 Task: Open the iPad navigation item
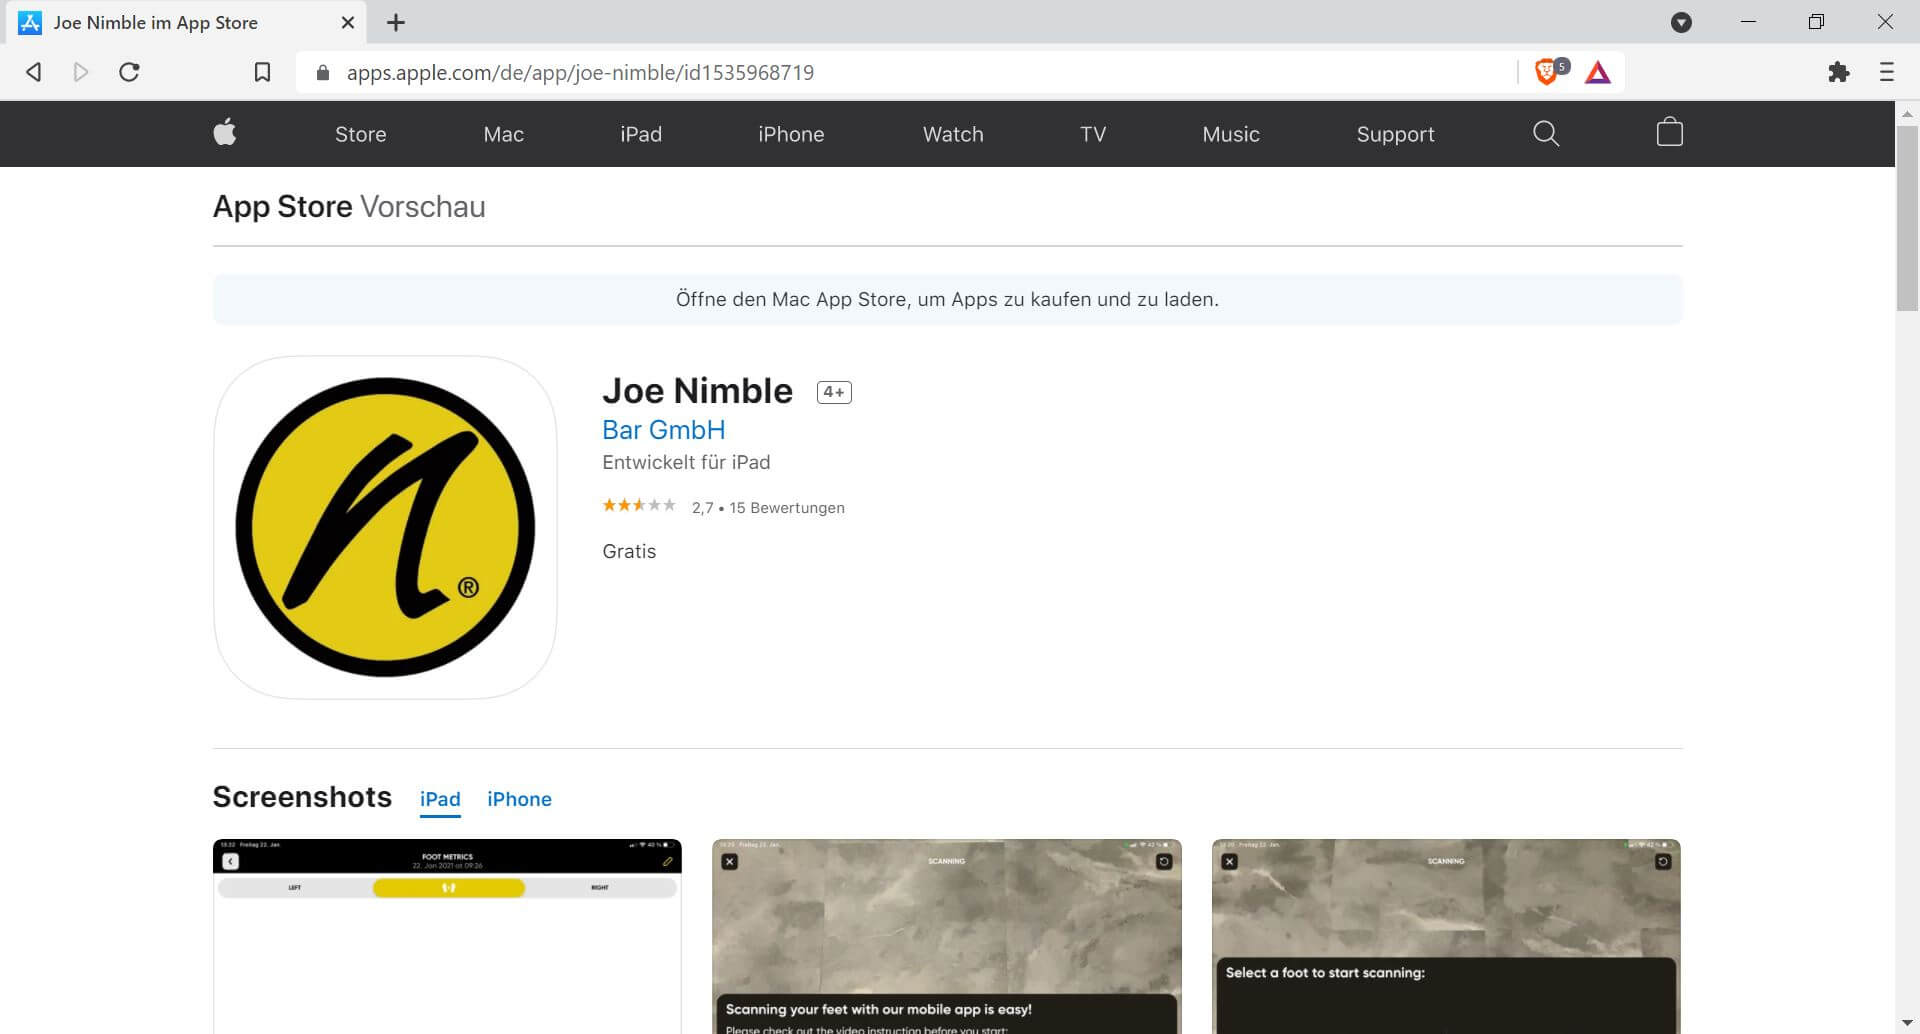point(641,134)
